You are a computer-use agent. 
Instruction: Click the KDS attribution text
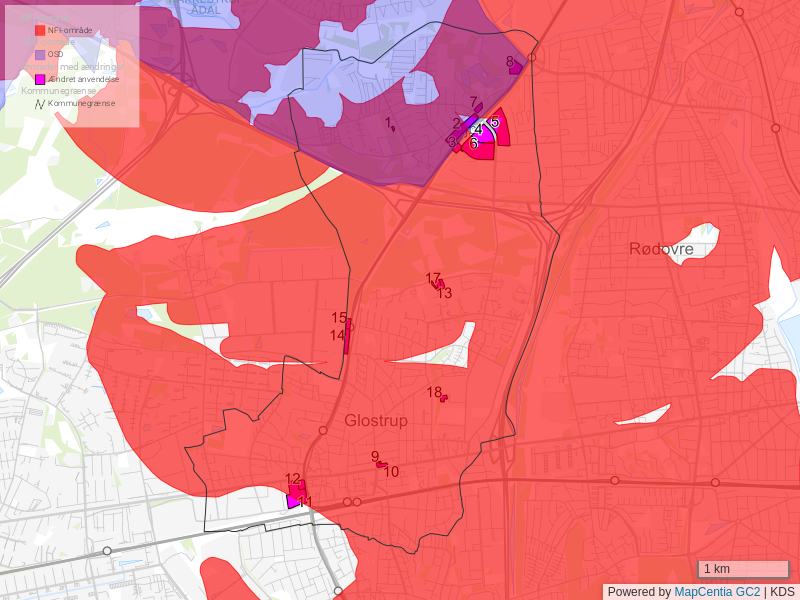click(x=783, y=591)
